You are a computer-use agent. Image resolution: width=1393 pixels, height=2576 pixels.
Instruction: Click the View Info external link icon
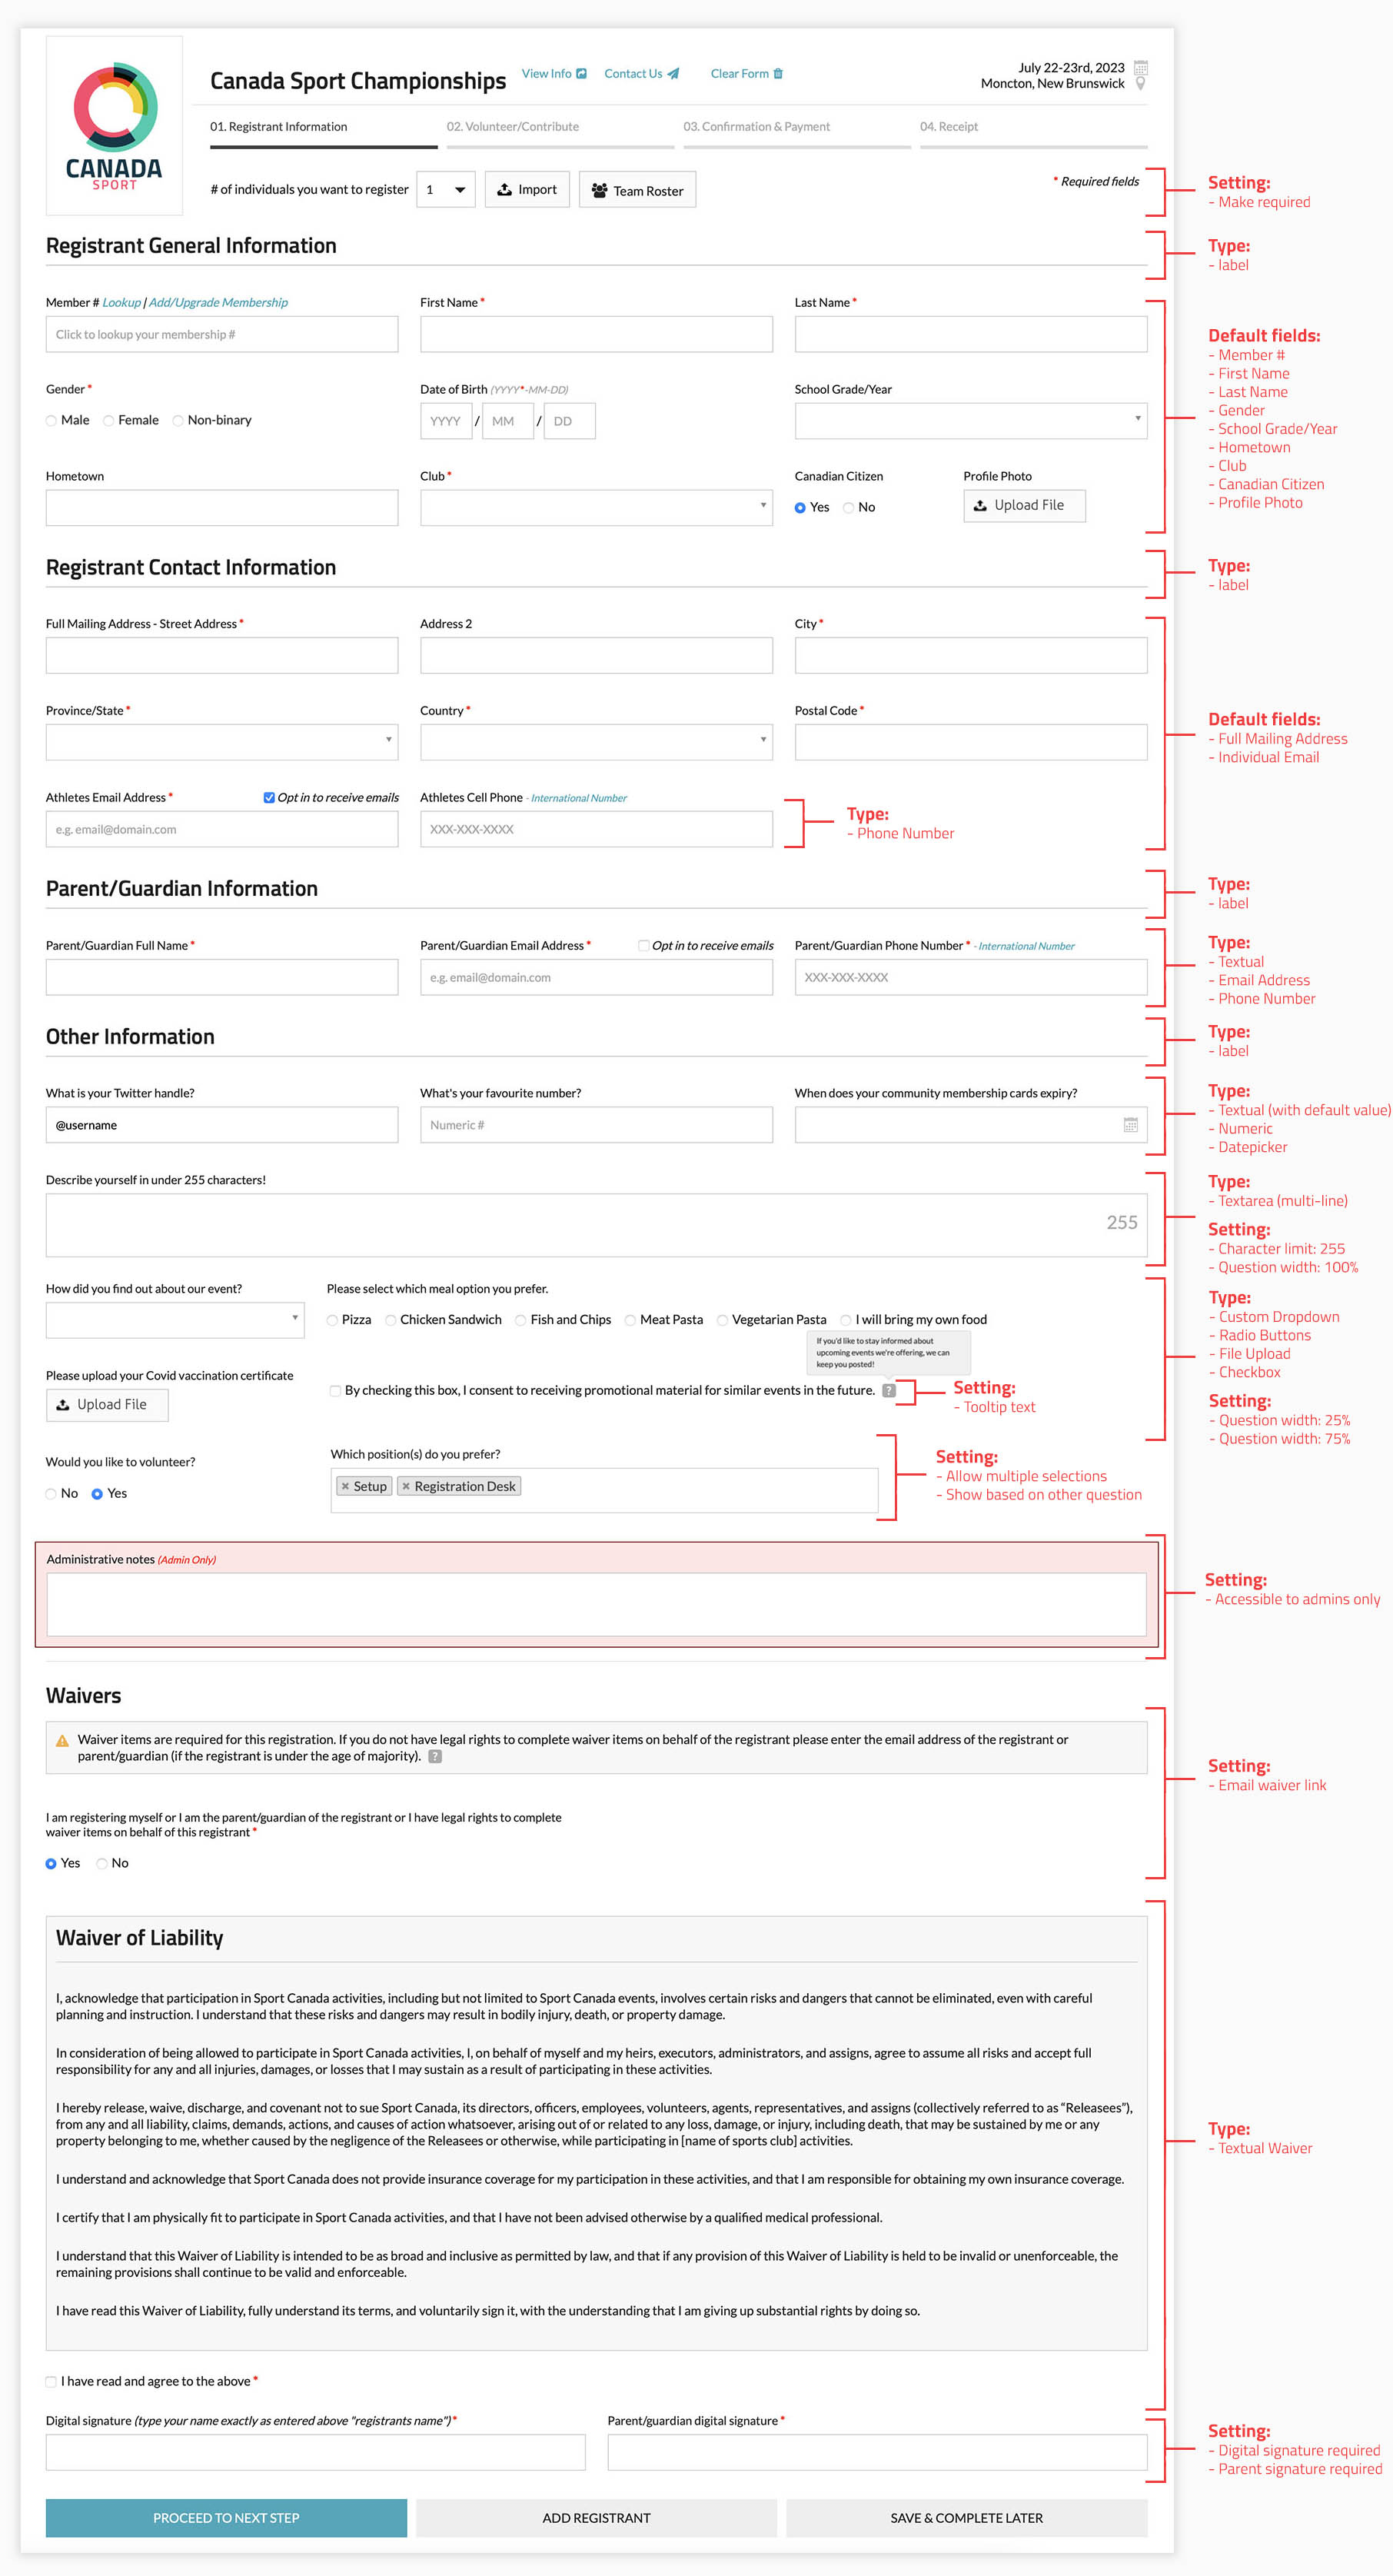pyautogui.click(x=581, y=74)
